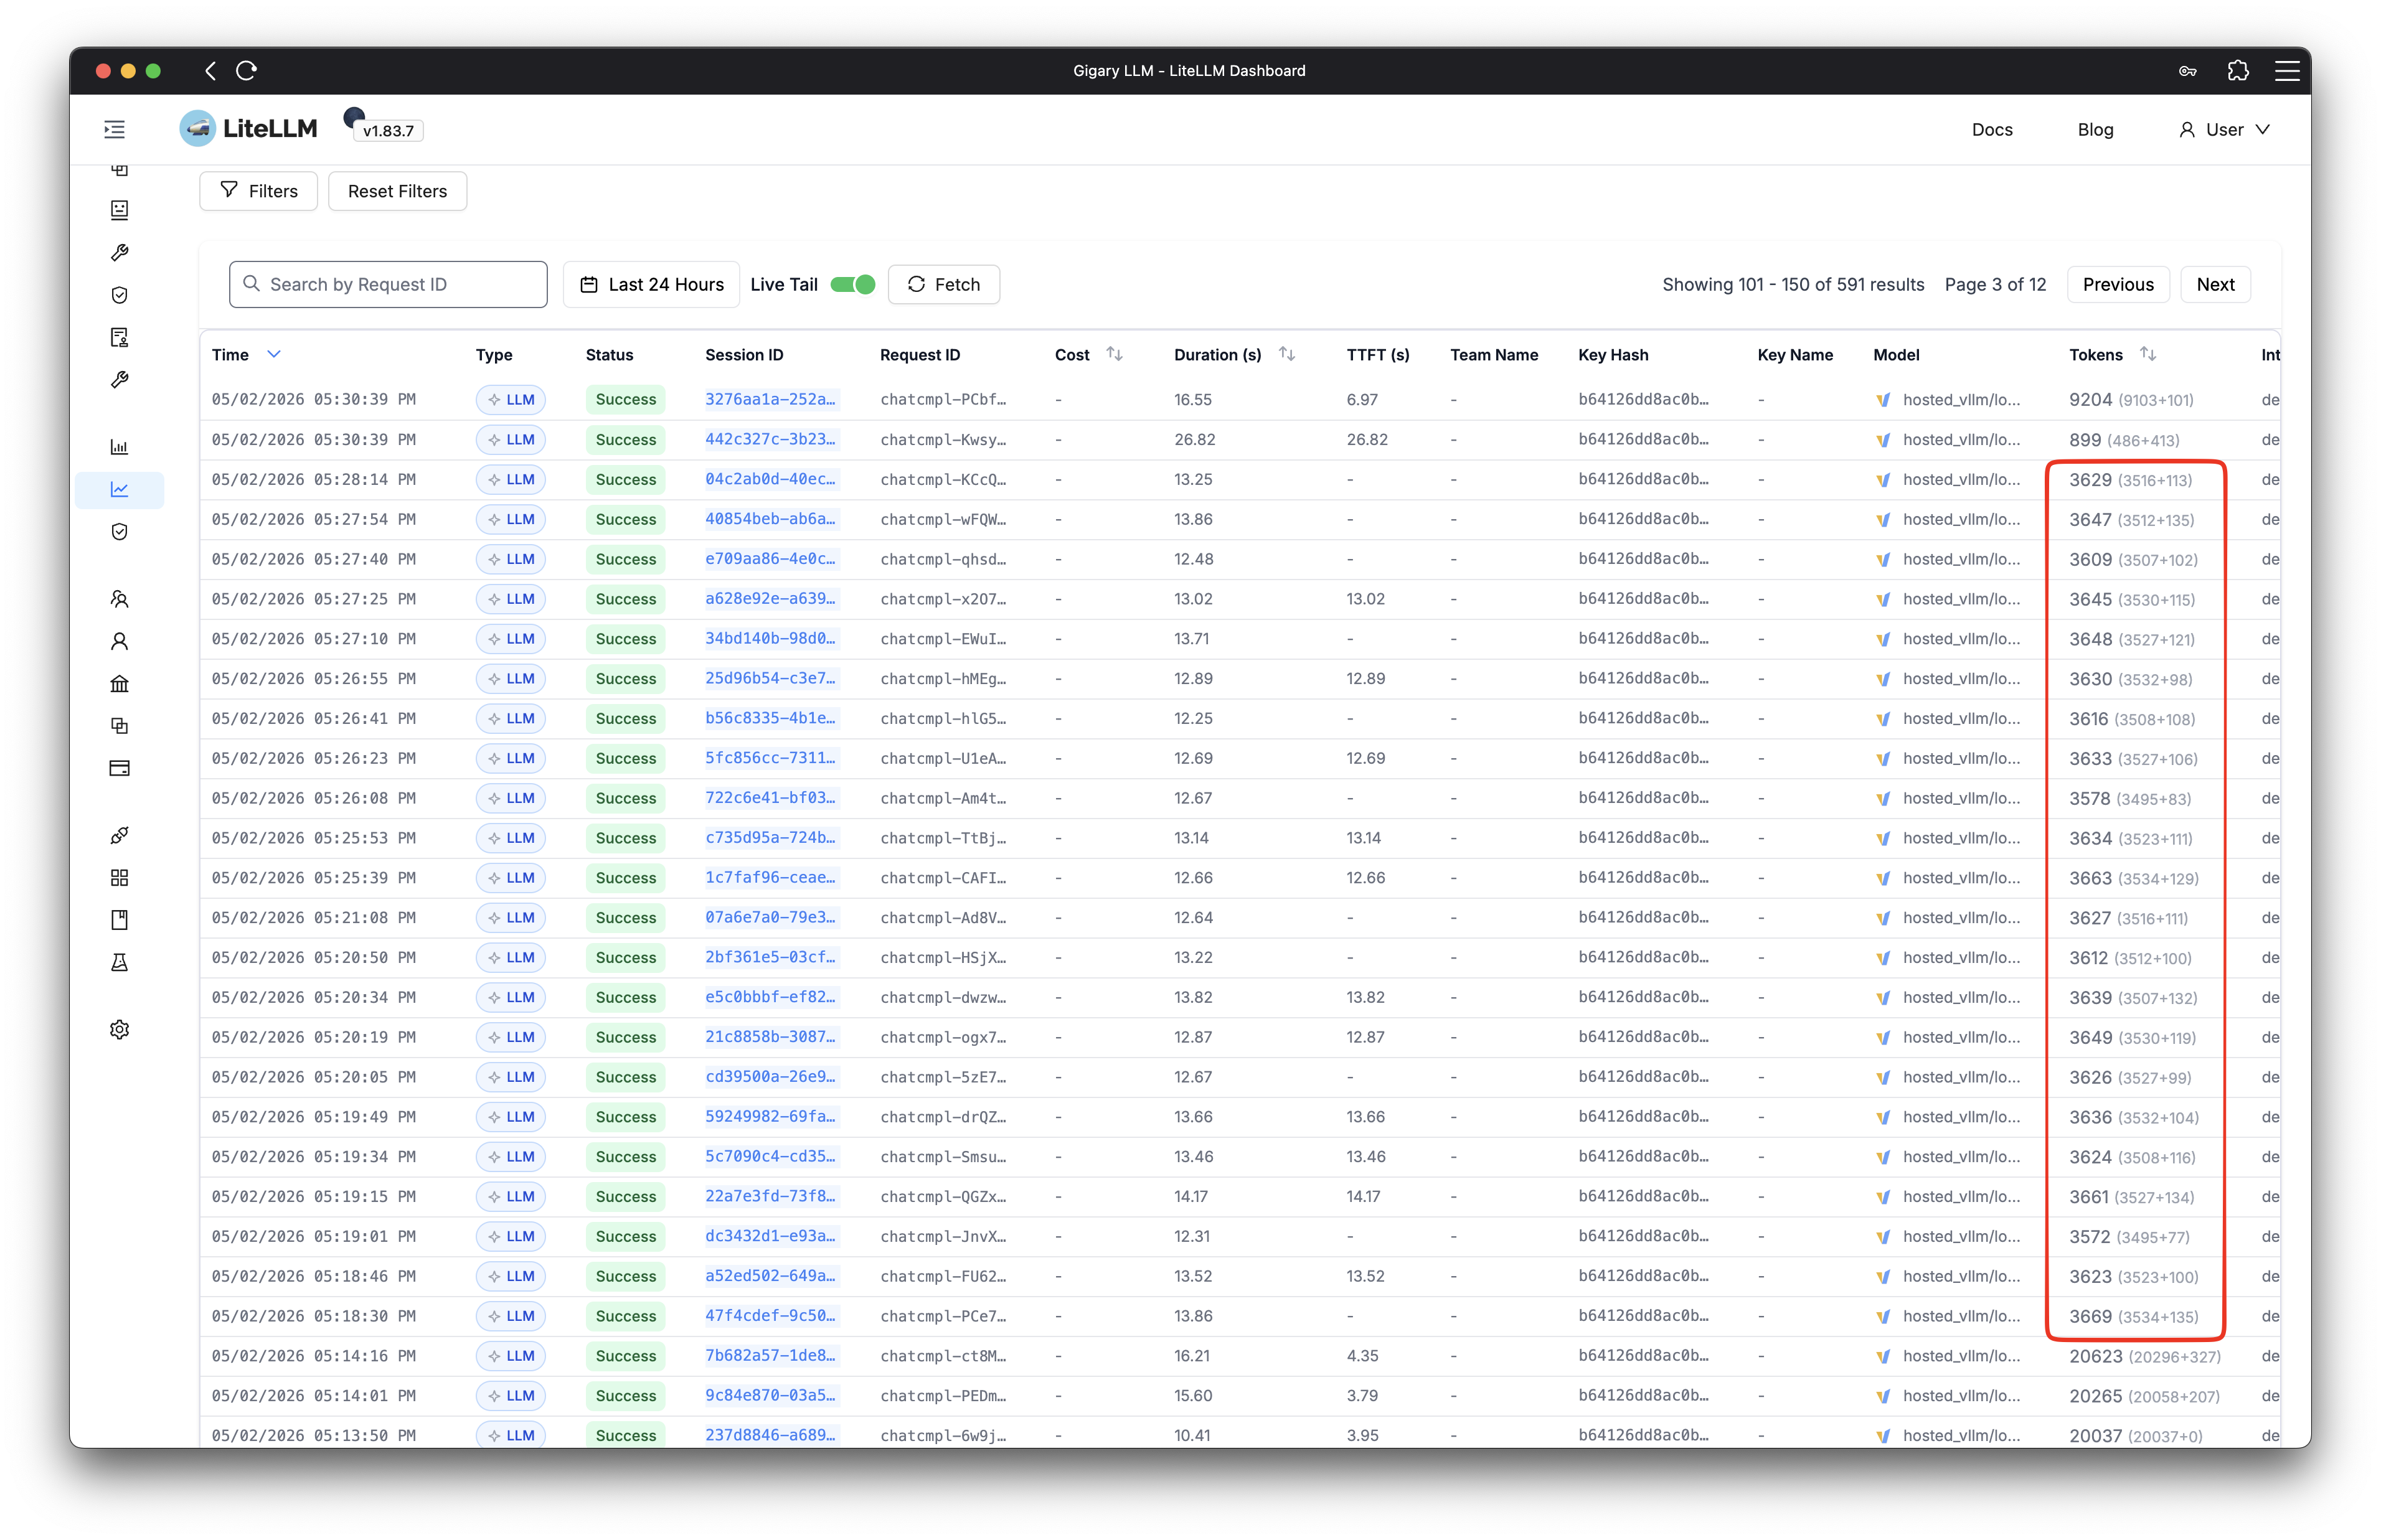Click duration value 26.82

coord(1194,439)
